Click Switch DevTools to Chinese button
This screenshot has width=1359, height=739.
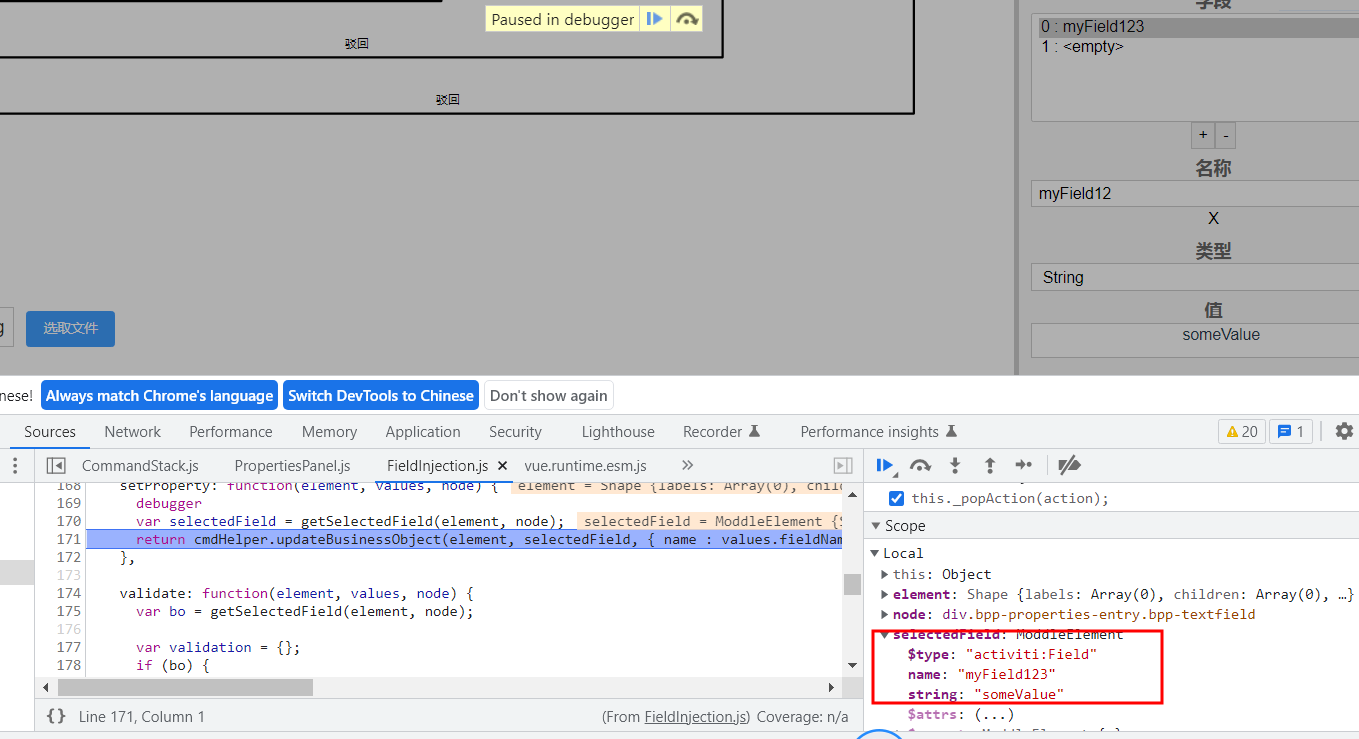381,396
